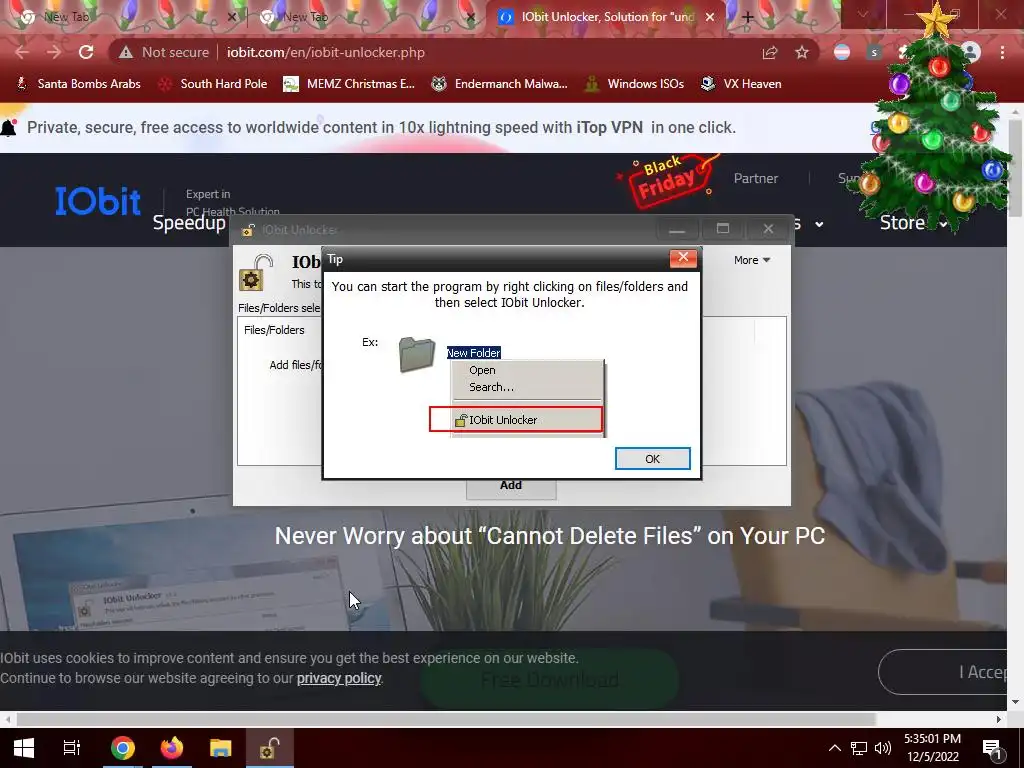This screenshot has height=768, width=1024.
Task: Open the Action Center notifications
Action: 992,748
